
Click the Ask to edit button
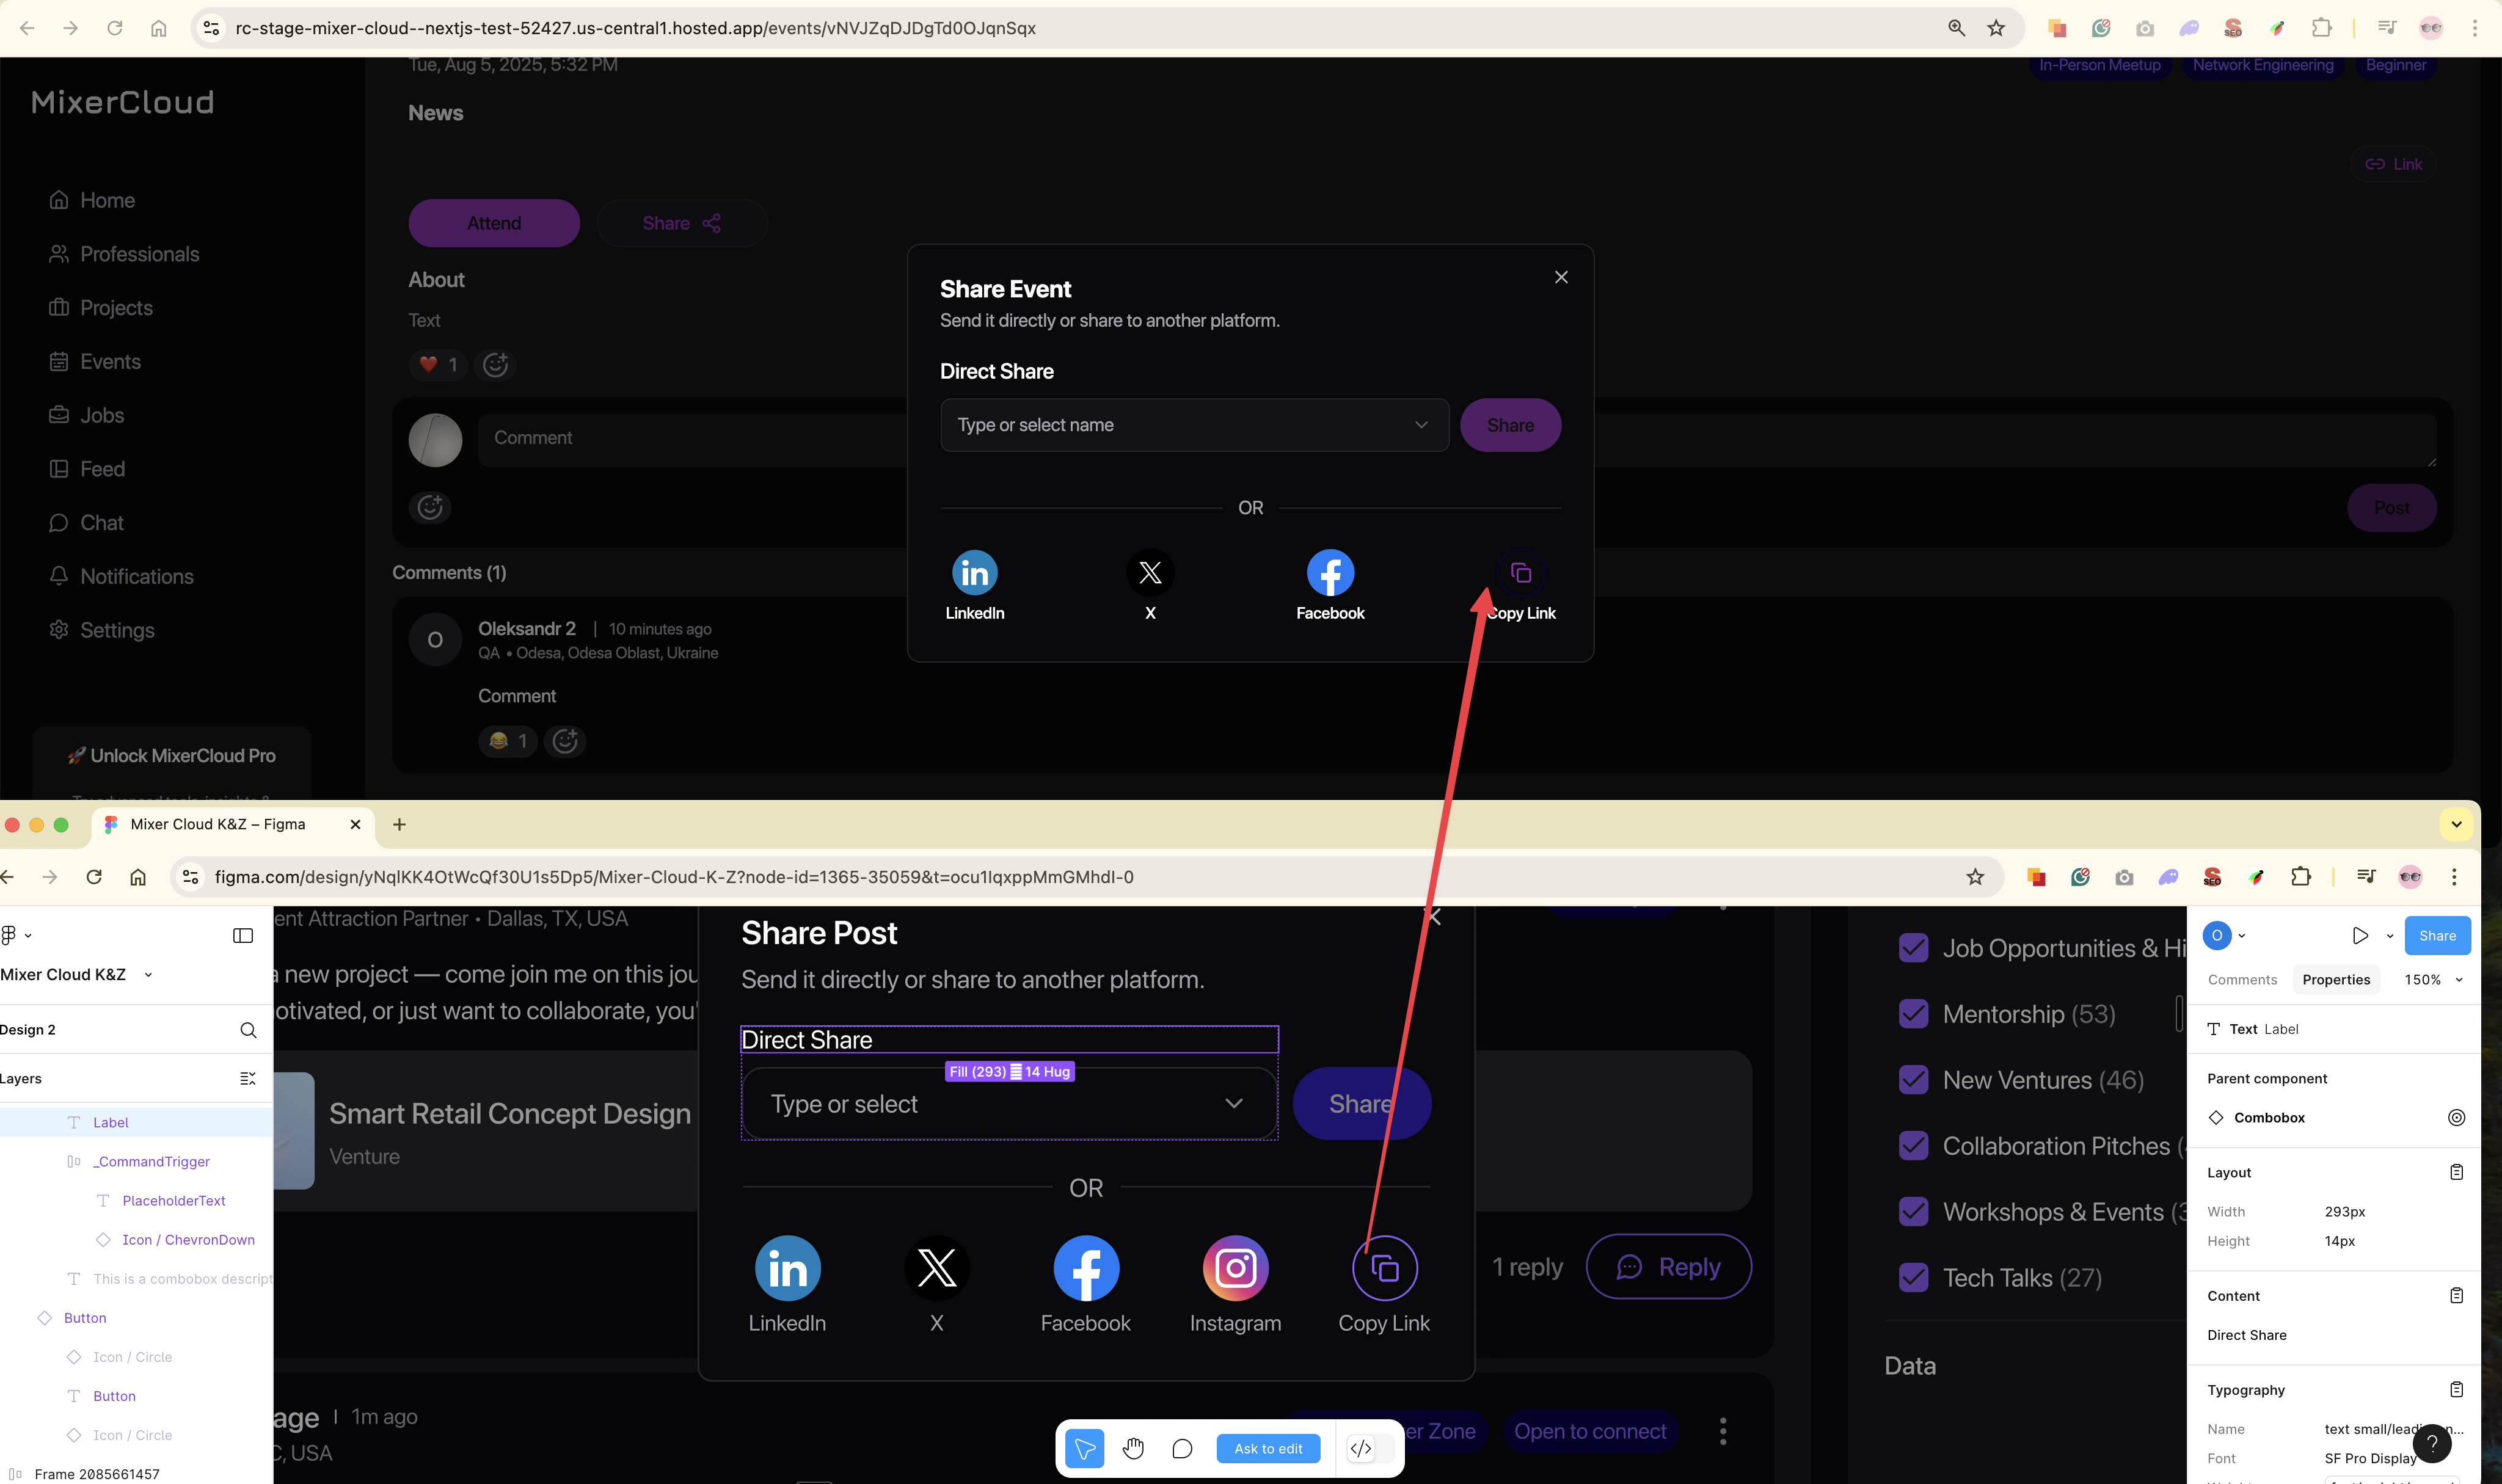click(1268, 1448)
